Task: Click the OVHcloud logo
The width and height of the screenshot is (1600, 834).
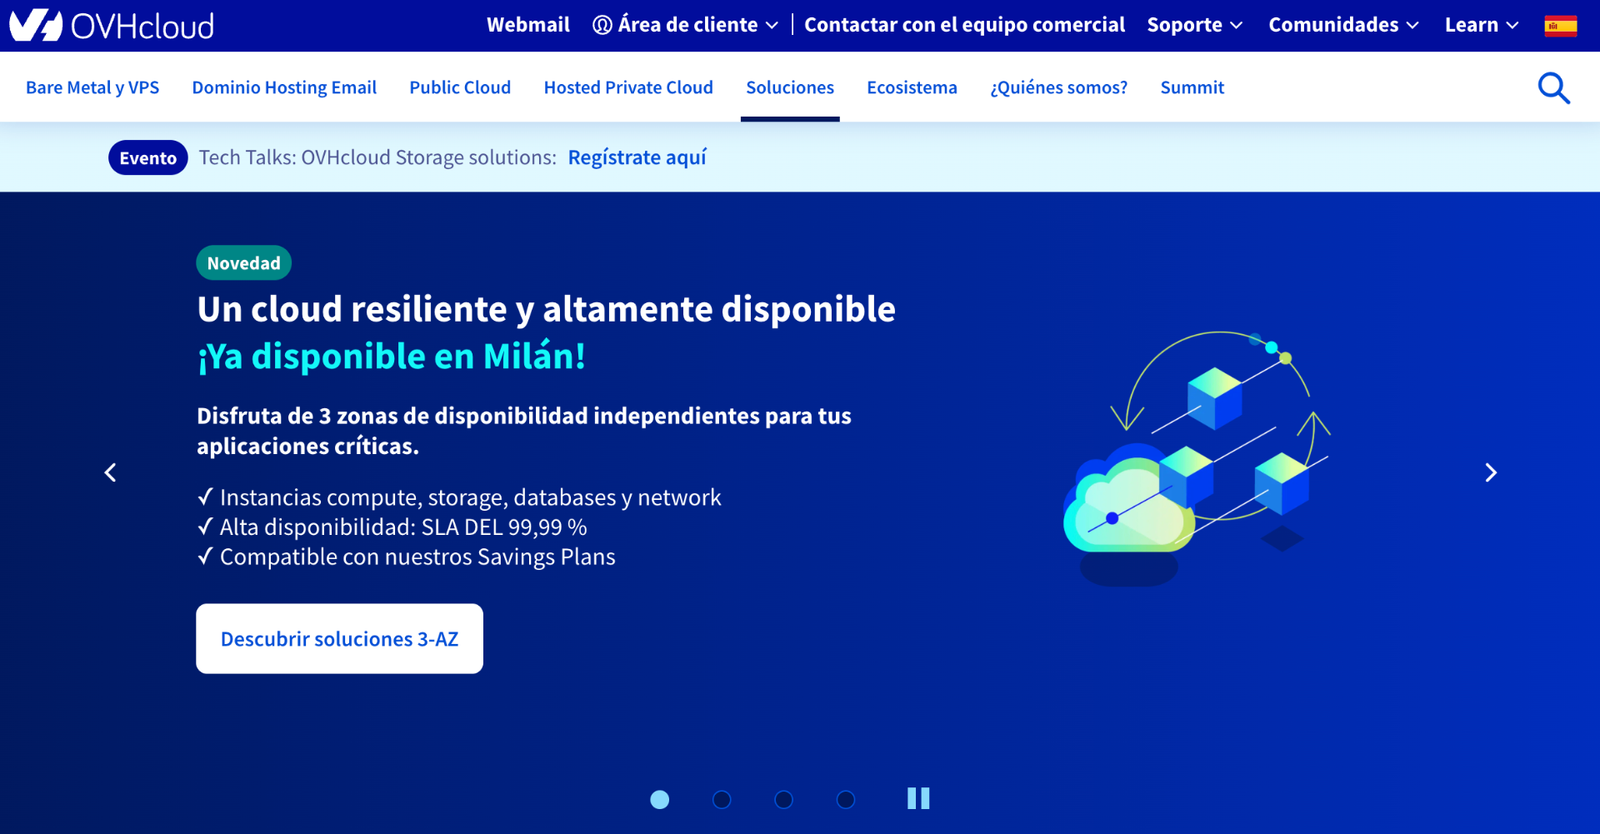Action: tap(111, 25)
